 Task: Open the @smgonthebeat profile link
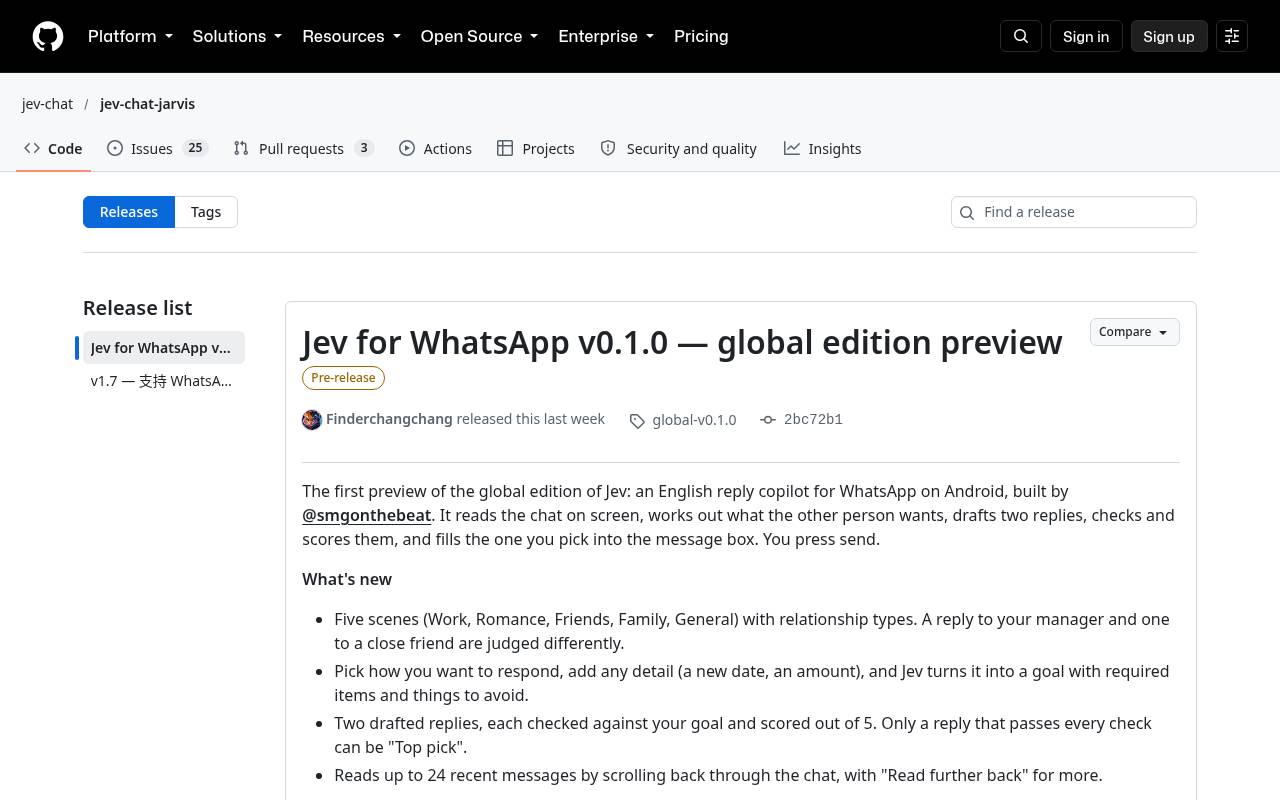coord(367,515)
